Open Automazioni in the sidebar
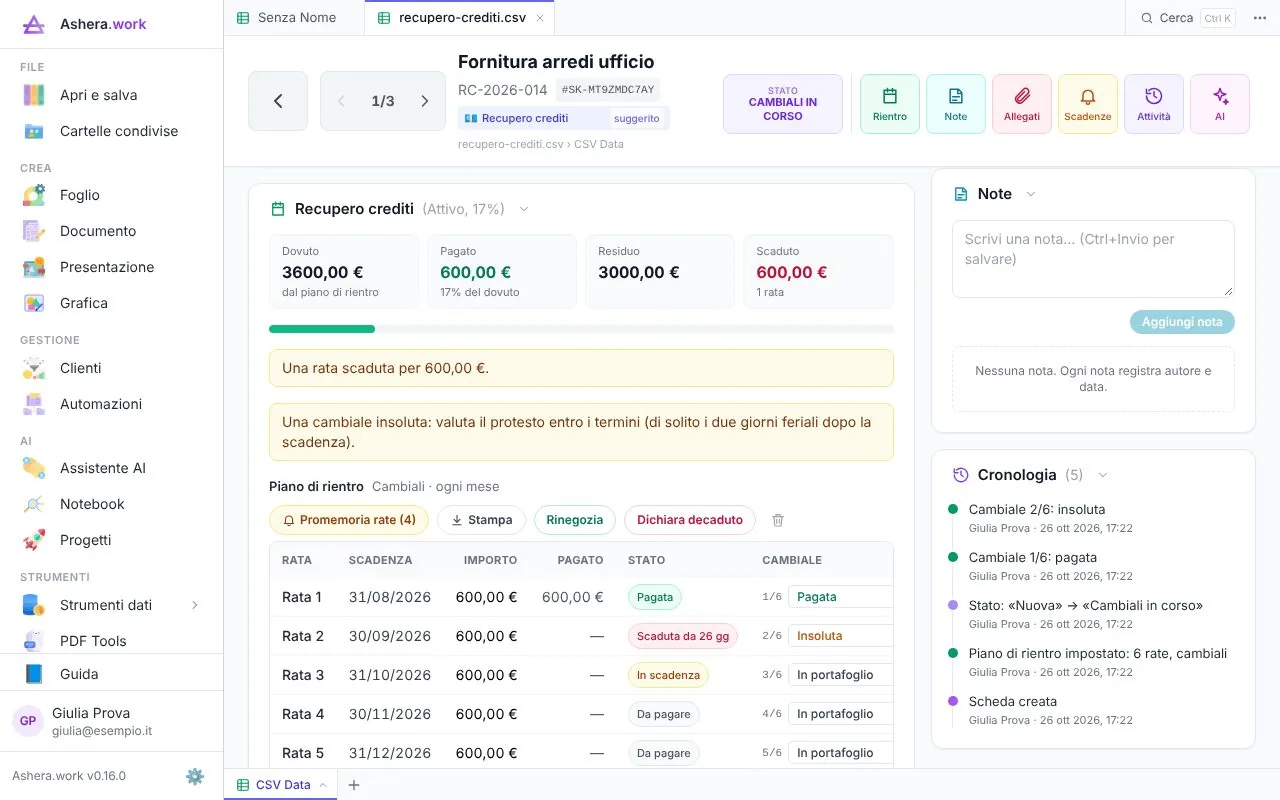Viewport: 1280px width, 800px height. click(x=111, y=404)
